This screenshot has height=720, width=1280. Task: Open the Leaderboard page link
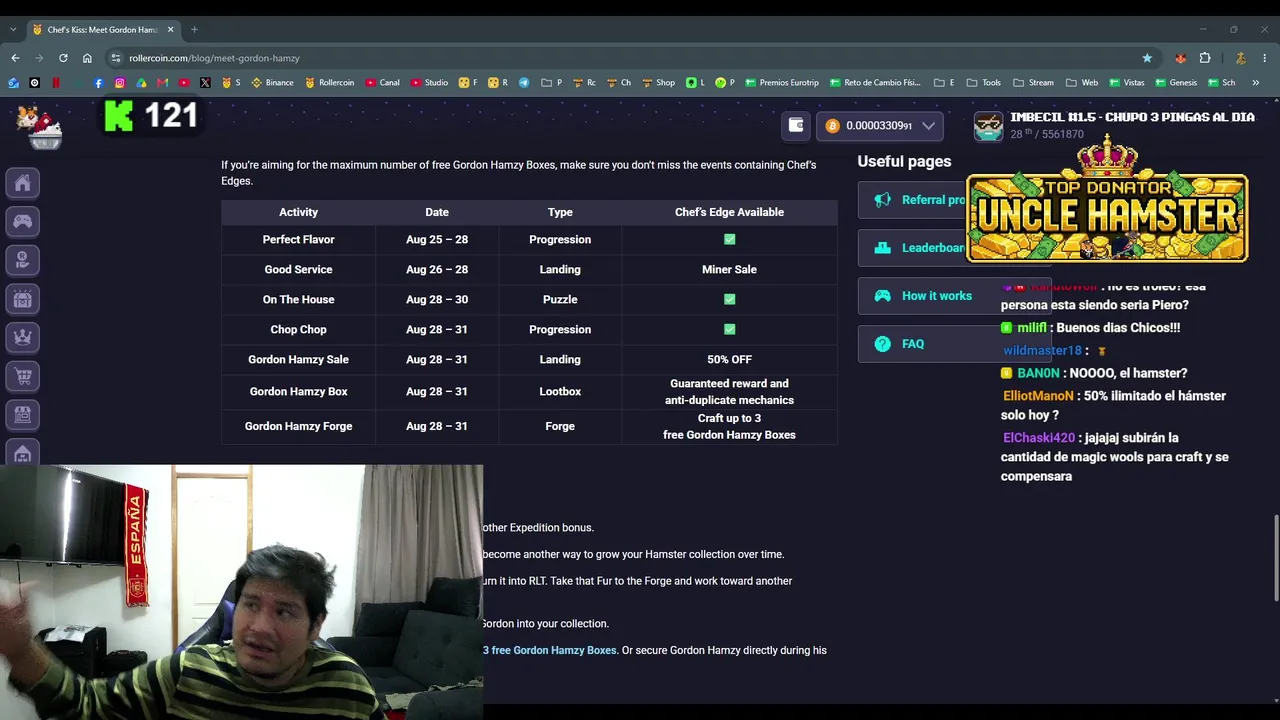pos(912,248)
